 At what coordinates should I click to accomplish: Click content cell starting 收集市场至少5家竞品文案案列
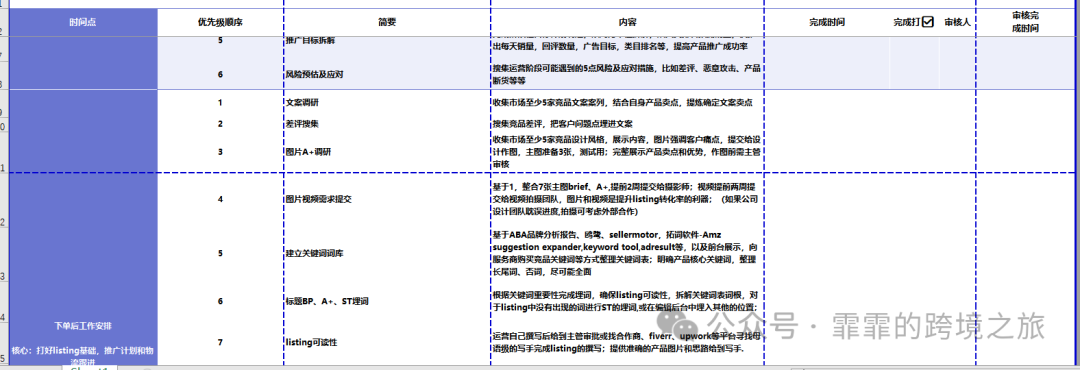click(627, 103)
